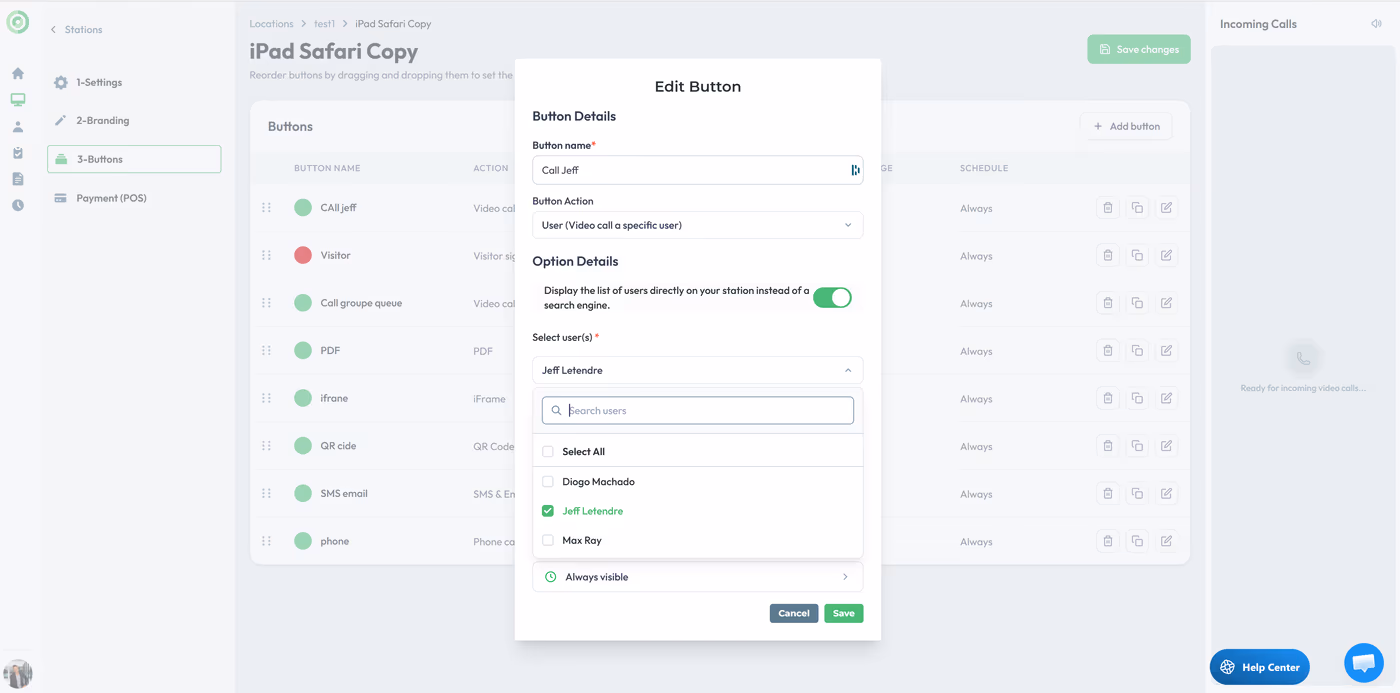Grab the drag handle of PDF row
Screen dimensions: 1400x693
click(266, 350)
